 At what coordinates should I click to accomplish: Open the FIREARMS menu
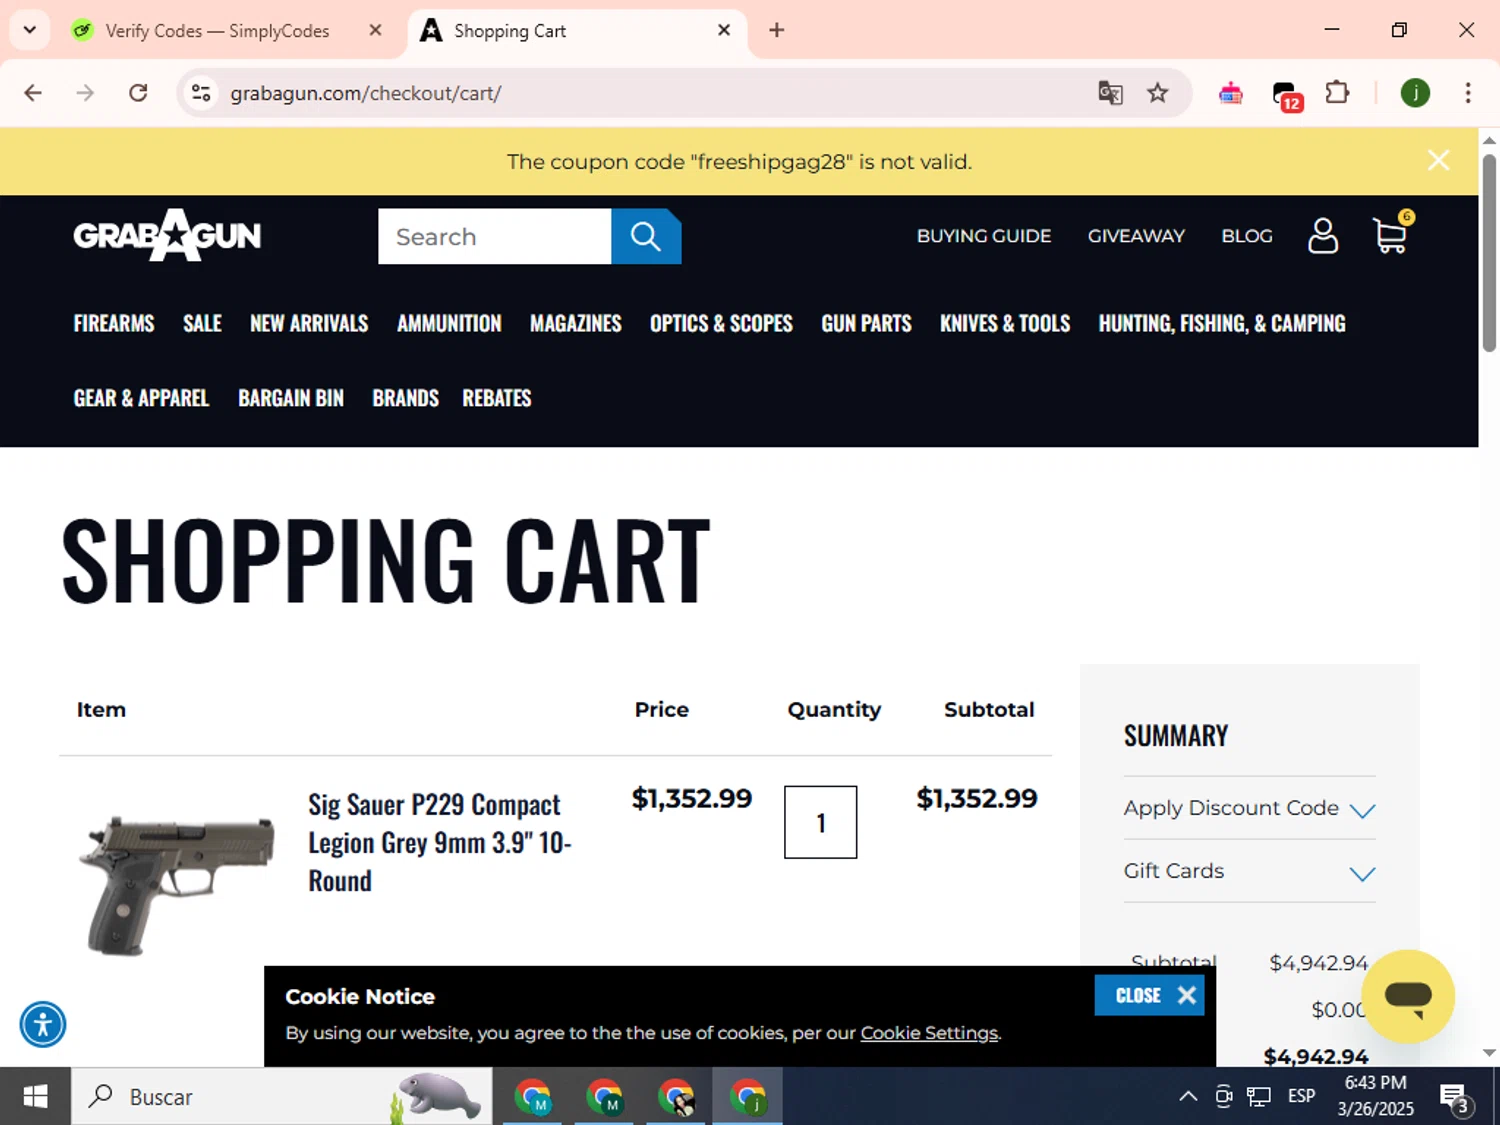click(114, 323)
